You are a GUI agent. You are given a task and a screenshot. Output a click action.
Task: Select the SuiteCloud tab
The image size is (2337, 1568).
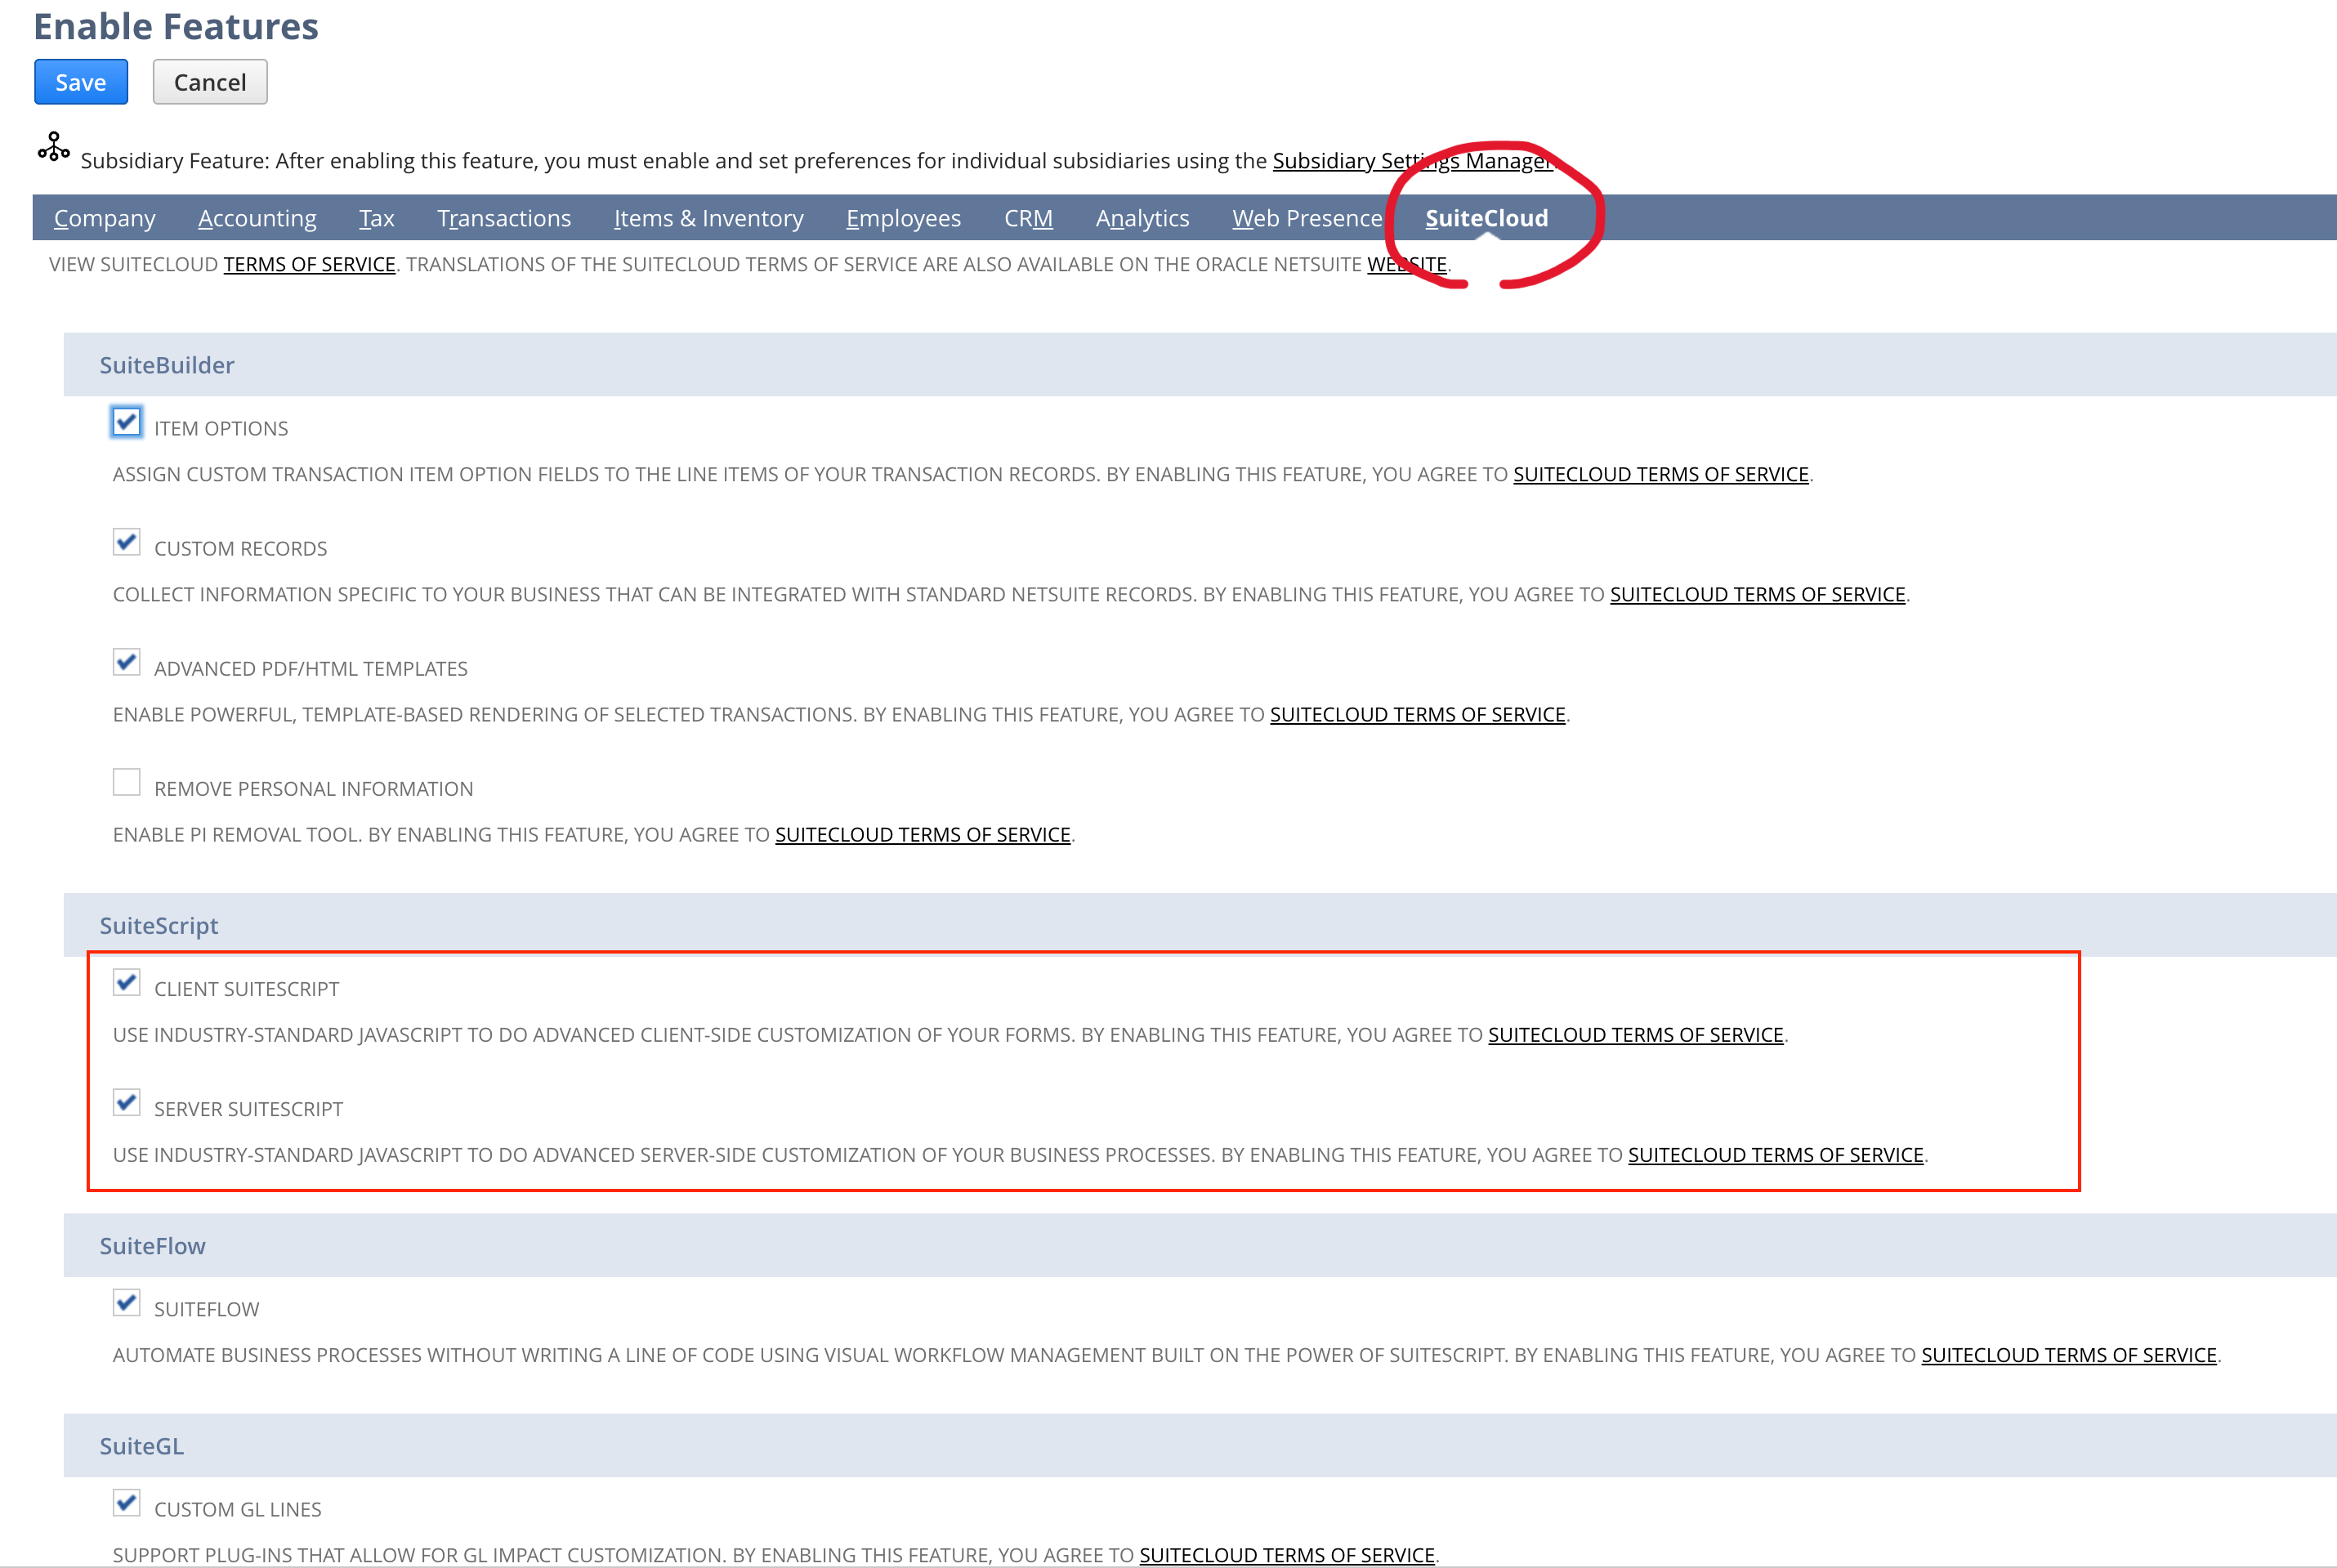(x=1487, y=218)
